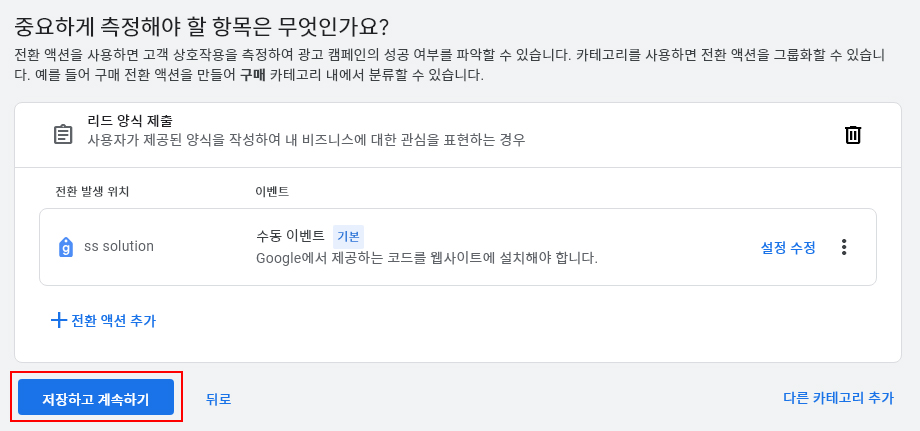Click the 전환 발생 위치 column header
The width and height of the screenshot is (920, 431).
point(92,191)
